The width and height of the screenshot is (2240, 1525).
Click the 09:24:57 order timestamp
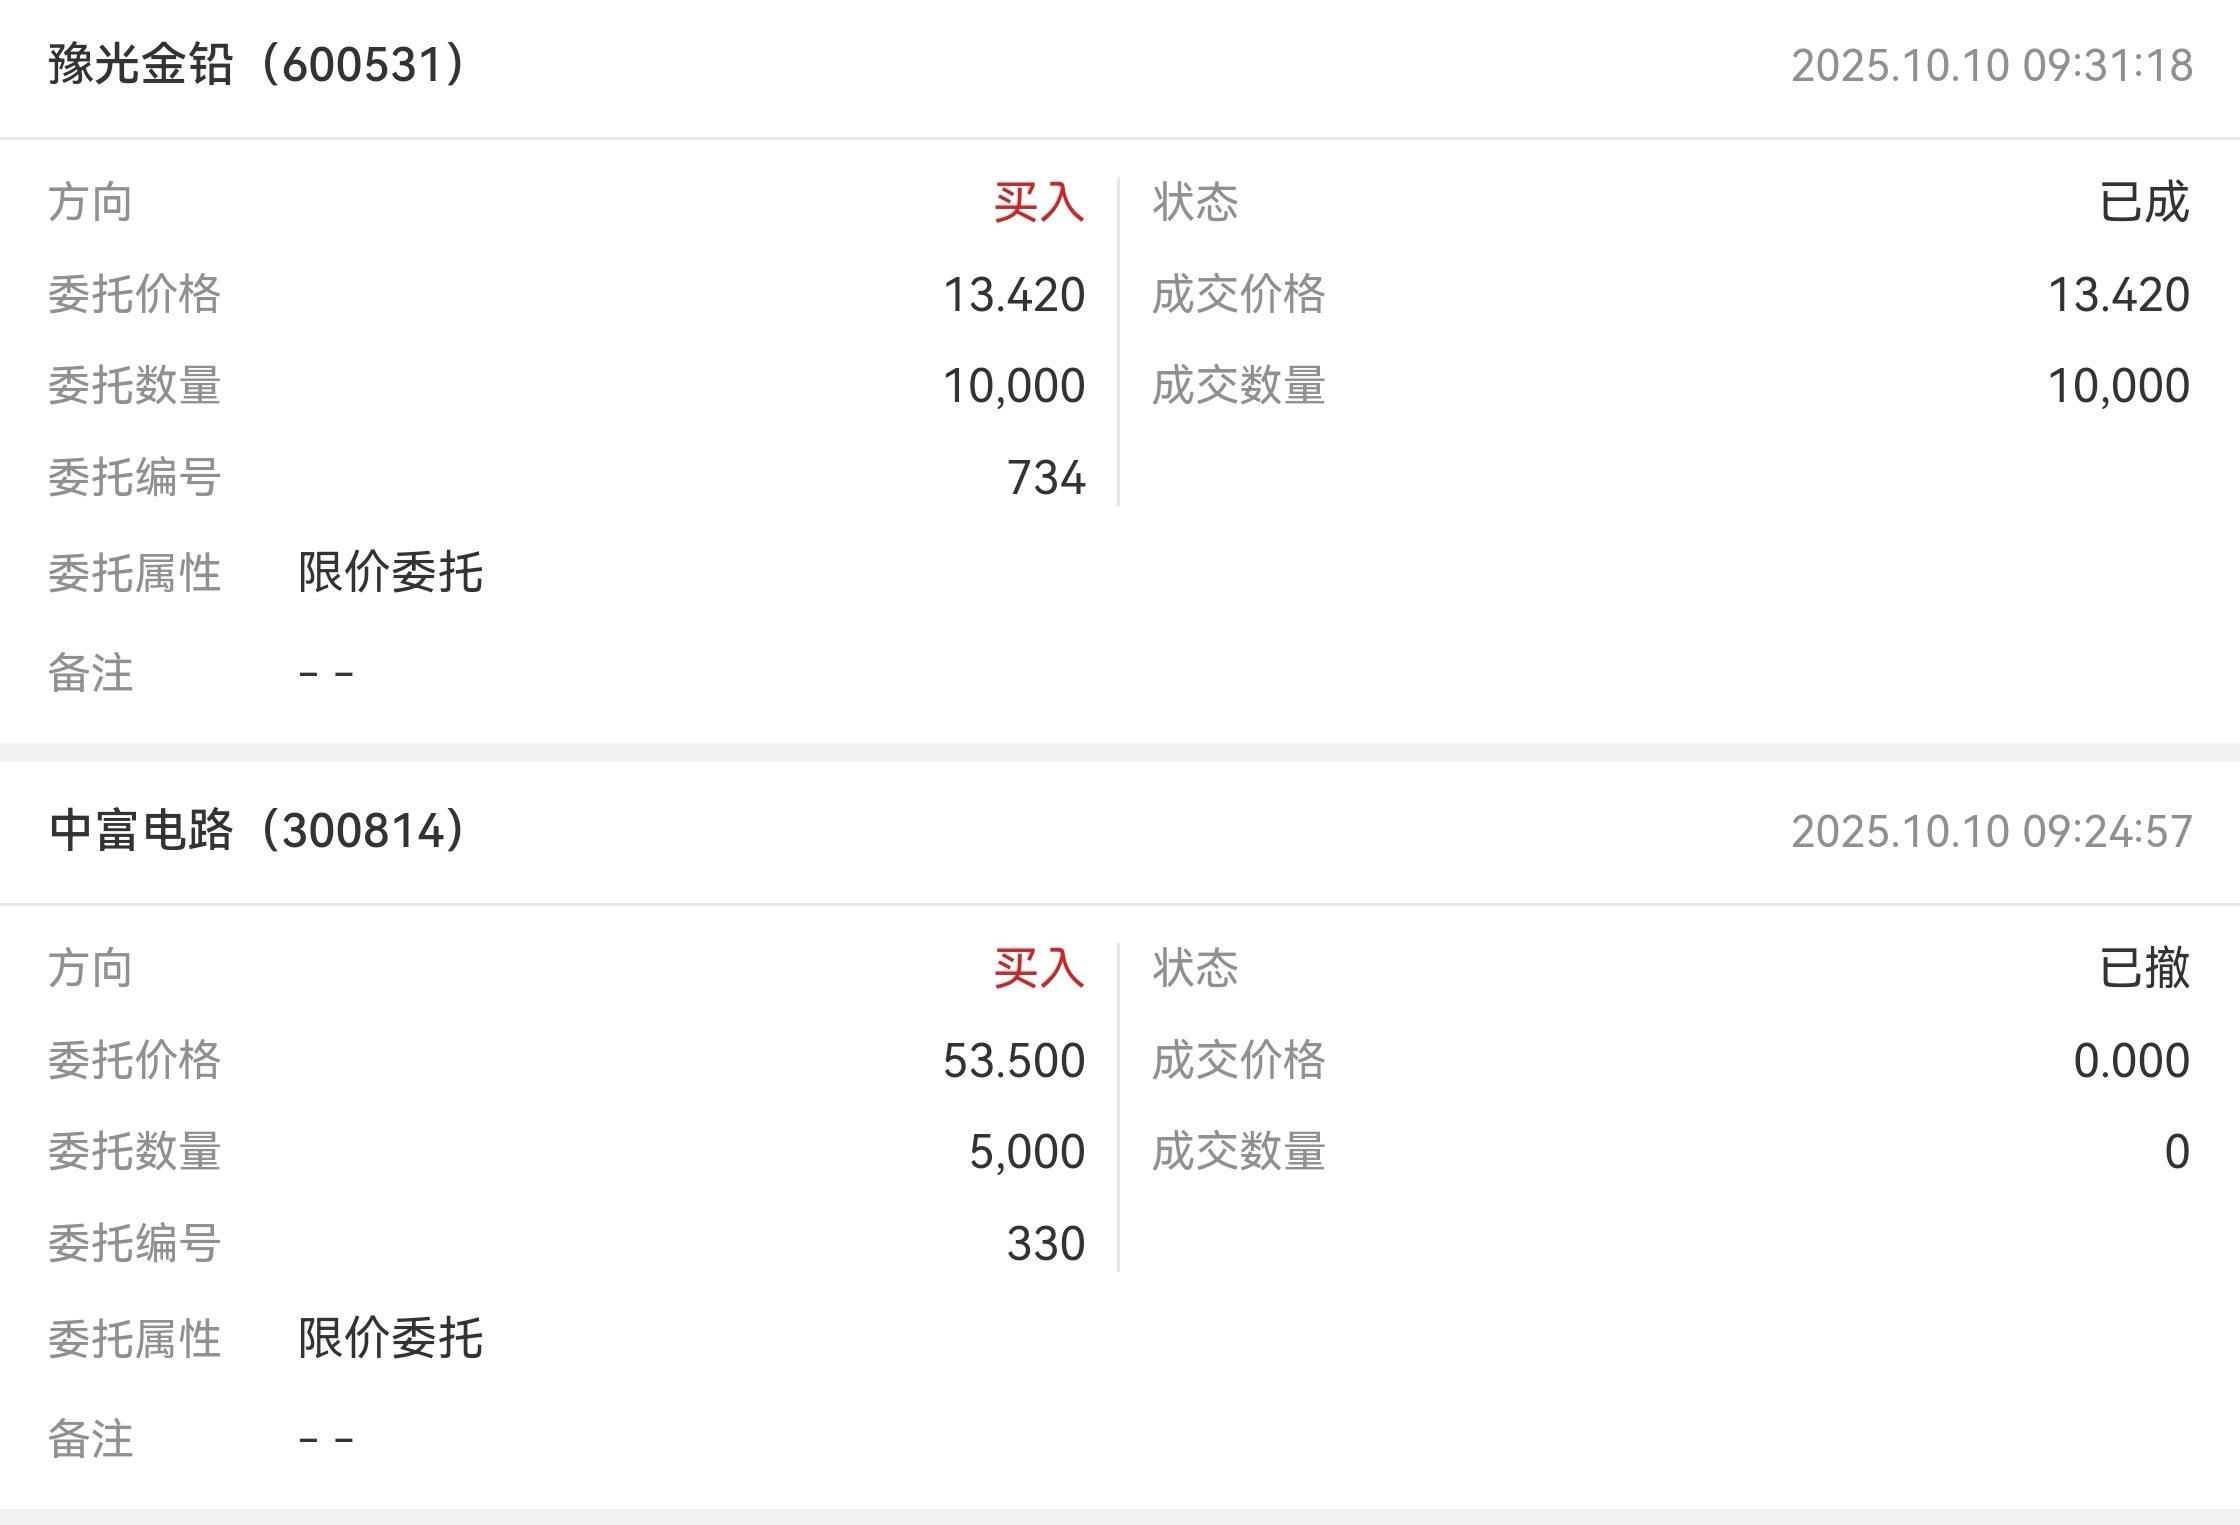tap(1991, 832)
